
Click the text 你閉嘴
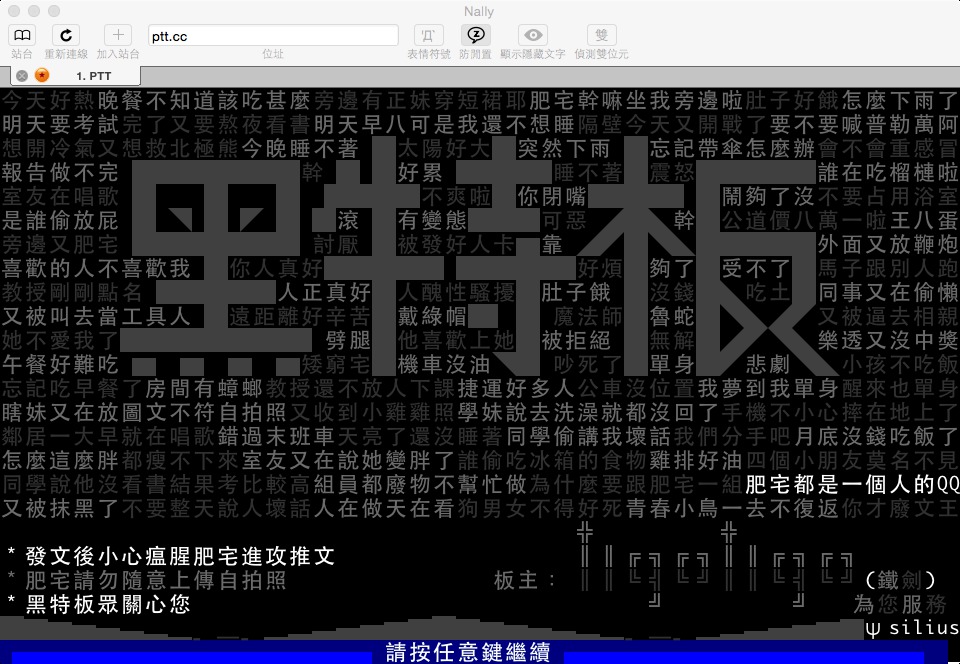click(552, 197)
